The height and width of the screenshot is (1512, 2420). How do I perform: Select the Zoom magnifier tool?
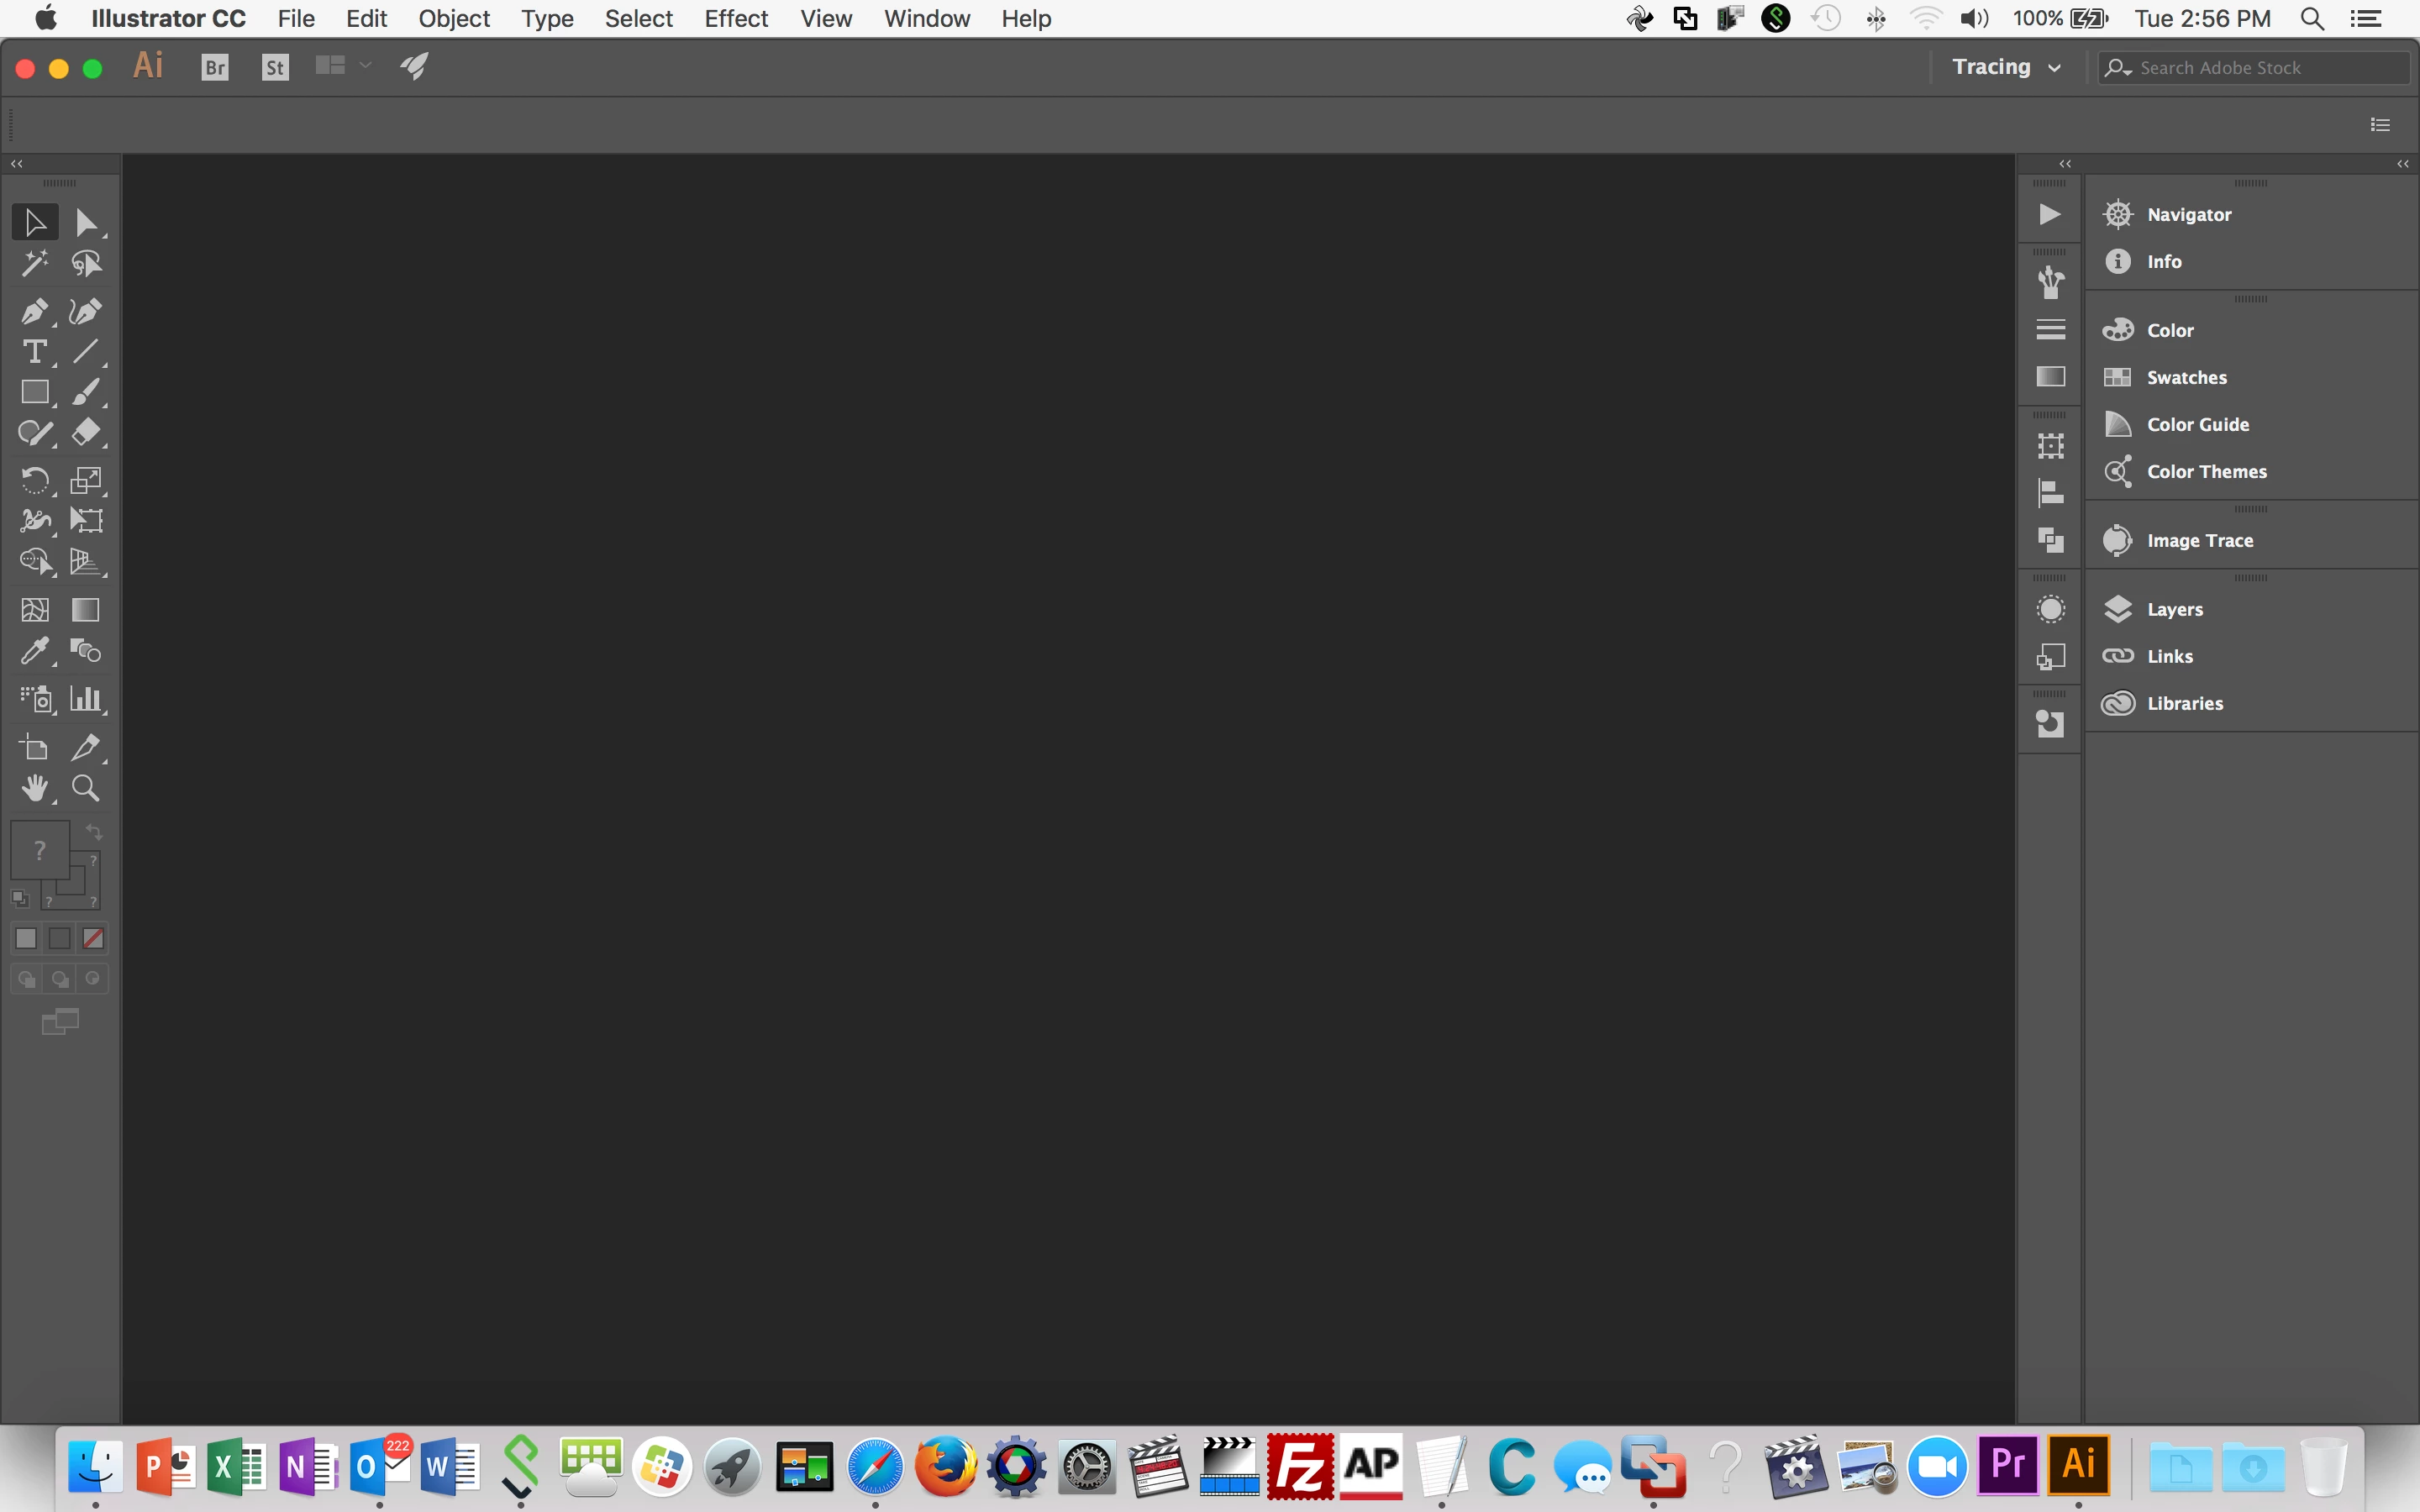[x=86, y=789]
